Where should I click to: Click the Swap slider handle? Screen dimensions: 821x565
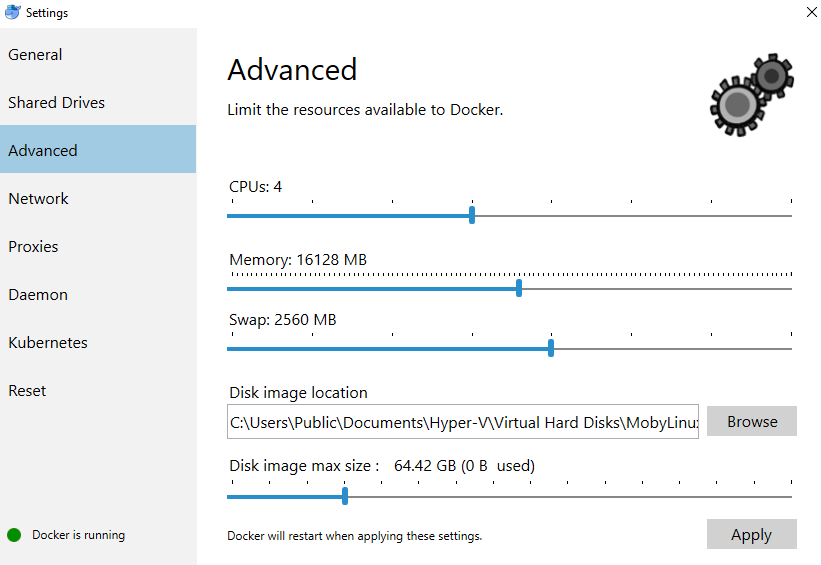coord(551,348)
